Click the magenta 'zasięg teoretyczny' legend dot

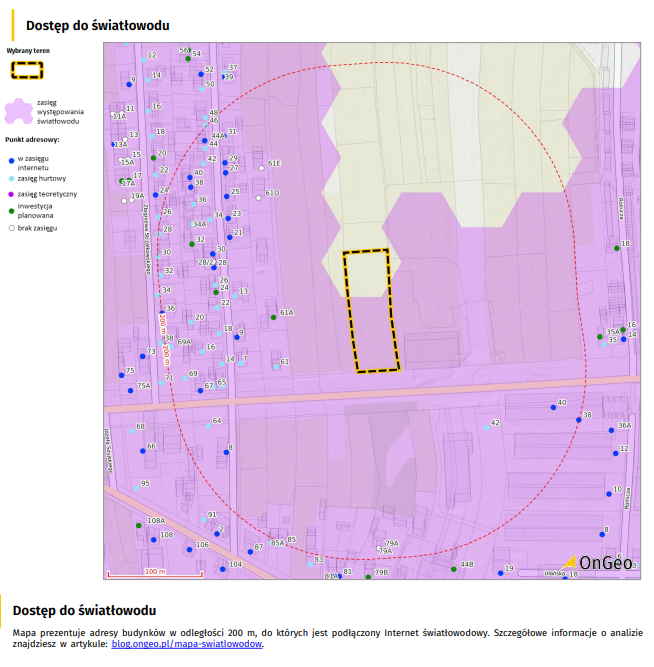pos(10,193)
